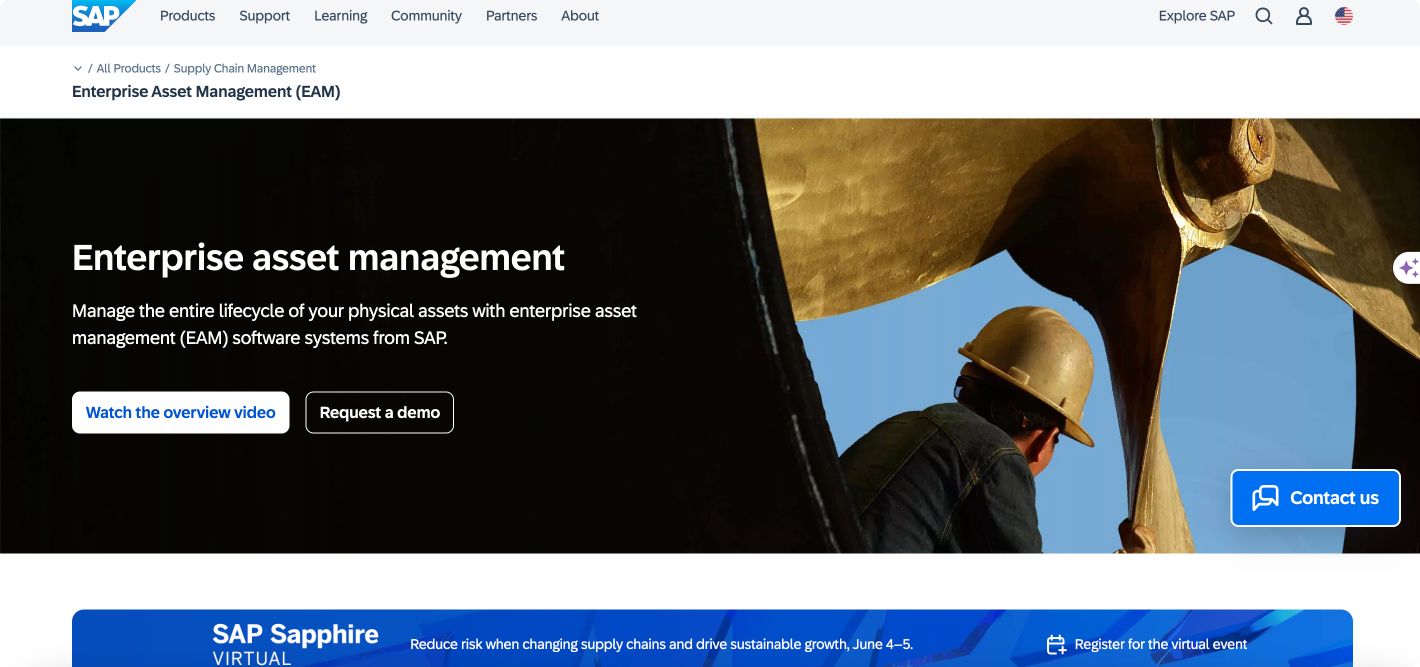1420x667 pixels.
Task: Open the Contact us chat button
Action: [x=1316, y=498]
